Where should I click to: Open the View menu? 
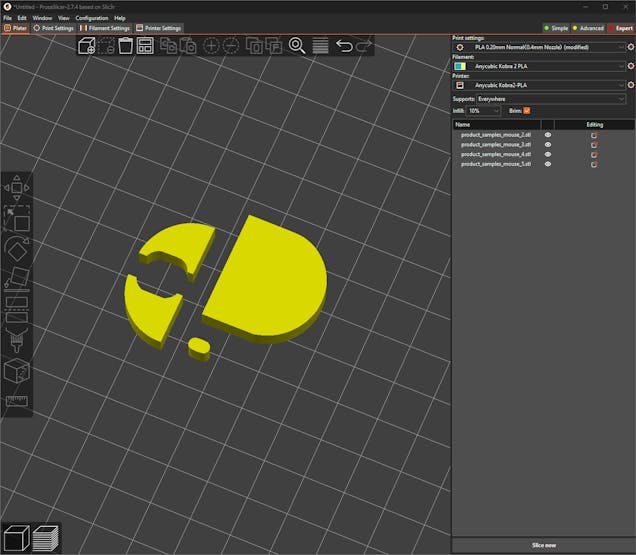[x=64, y=18]
